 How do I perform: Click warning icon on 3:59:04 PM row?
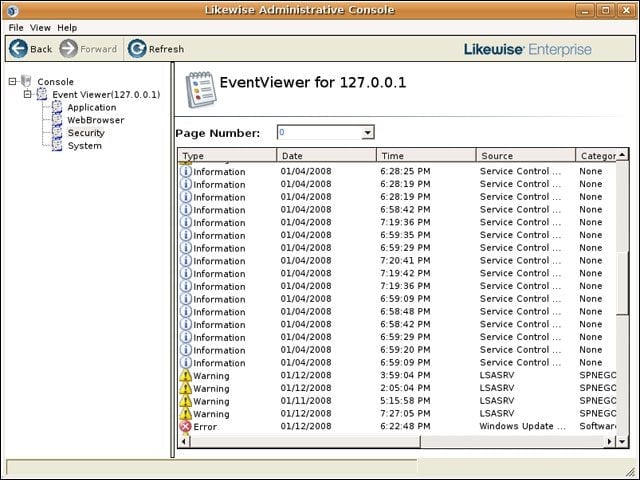coord(185,376)
